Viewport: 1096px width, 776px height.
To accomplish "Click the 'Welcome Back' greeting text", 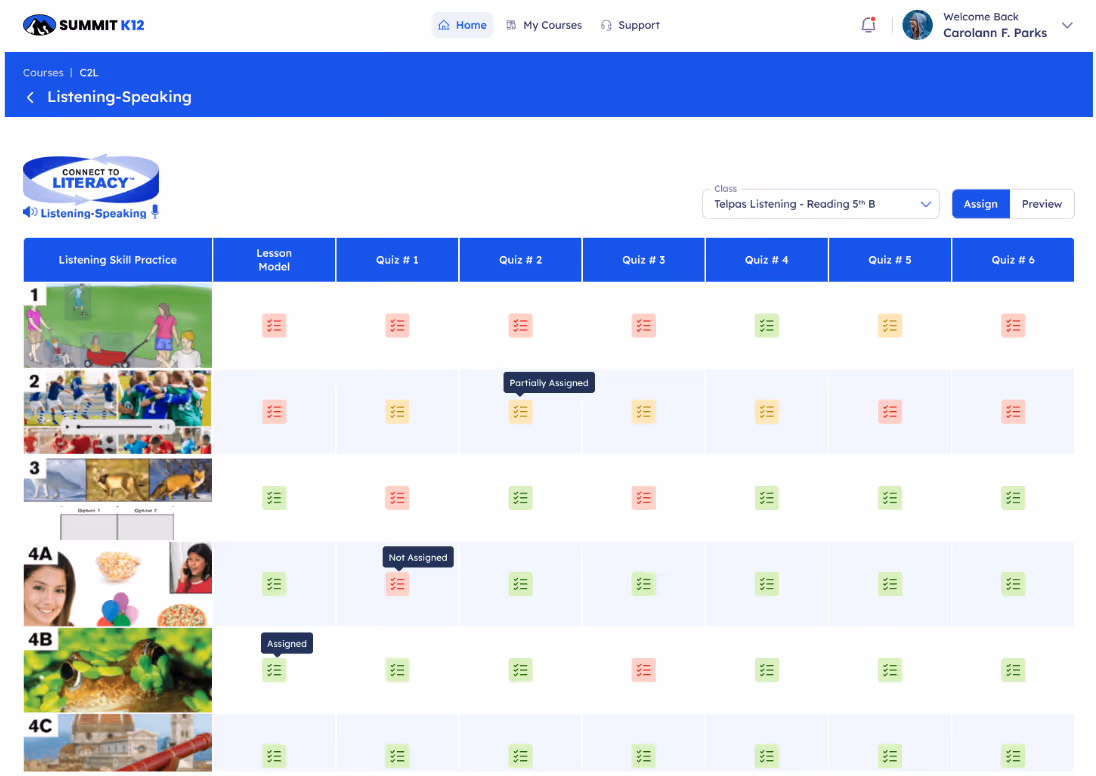I will 981,17.
